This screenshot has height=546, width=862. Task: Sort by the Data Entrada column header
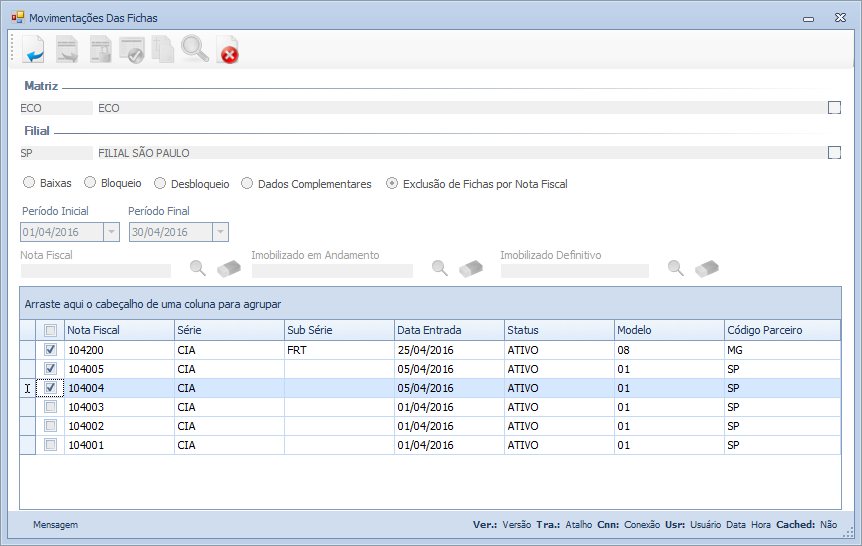click(448, 330)
